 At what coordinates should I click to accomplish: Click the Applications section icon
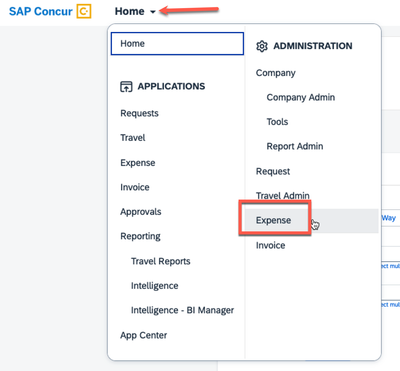pos(126,87)
